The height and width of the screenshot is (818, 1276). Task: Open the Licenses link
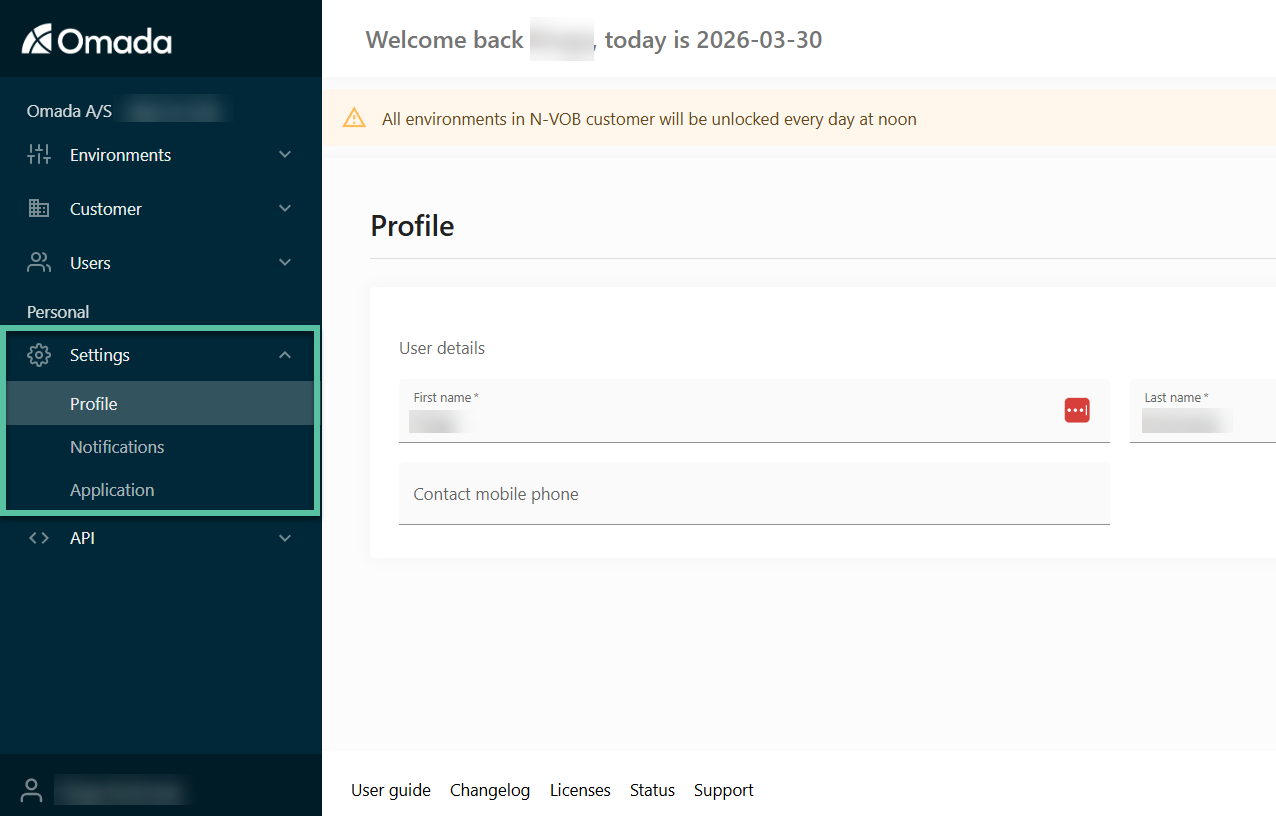pos(580,790)
